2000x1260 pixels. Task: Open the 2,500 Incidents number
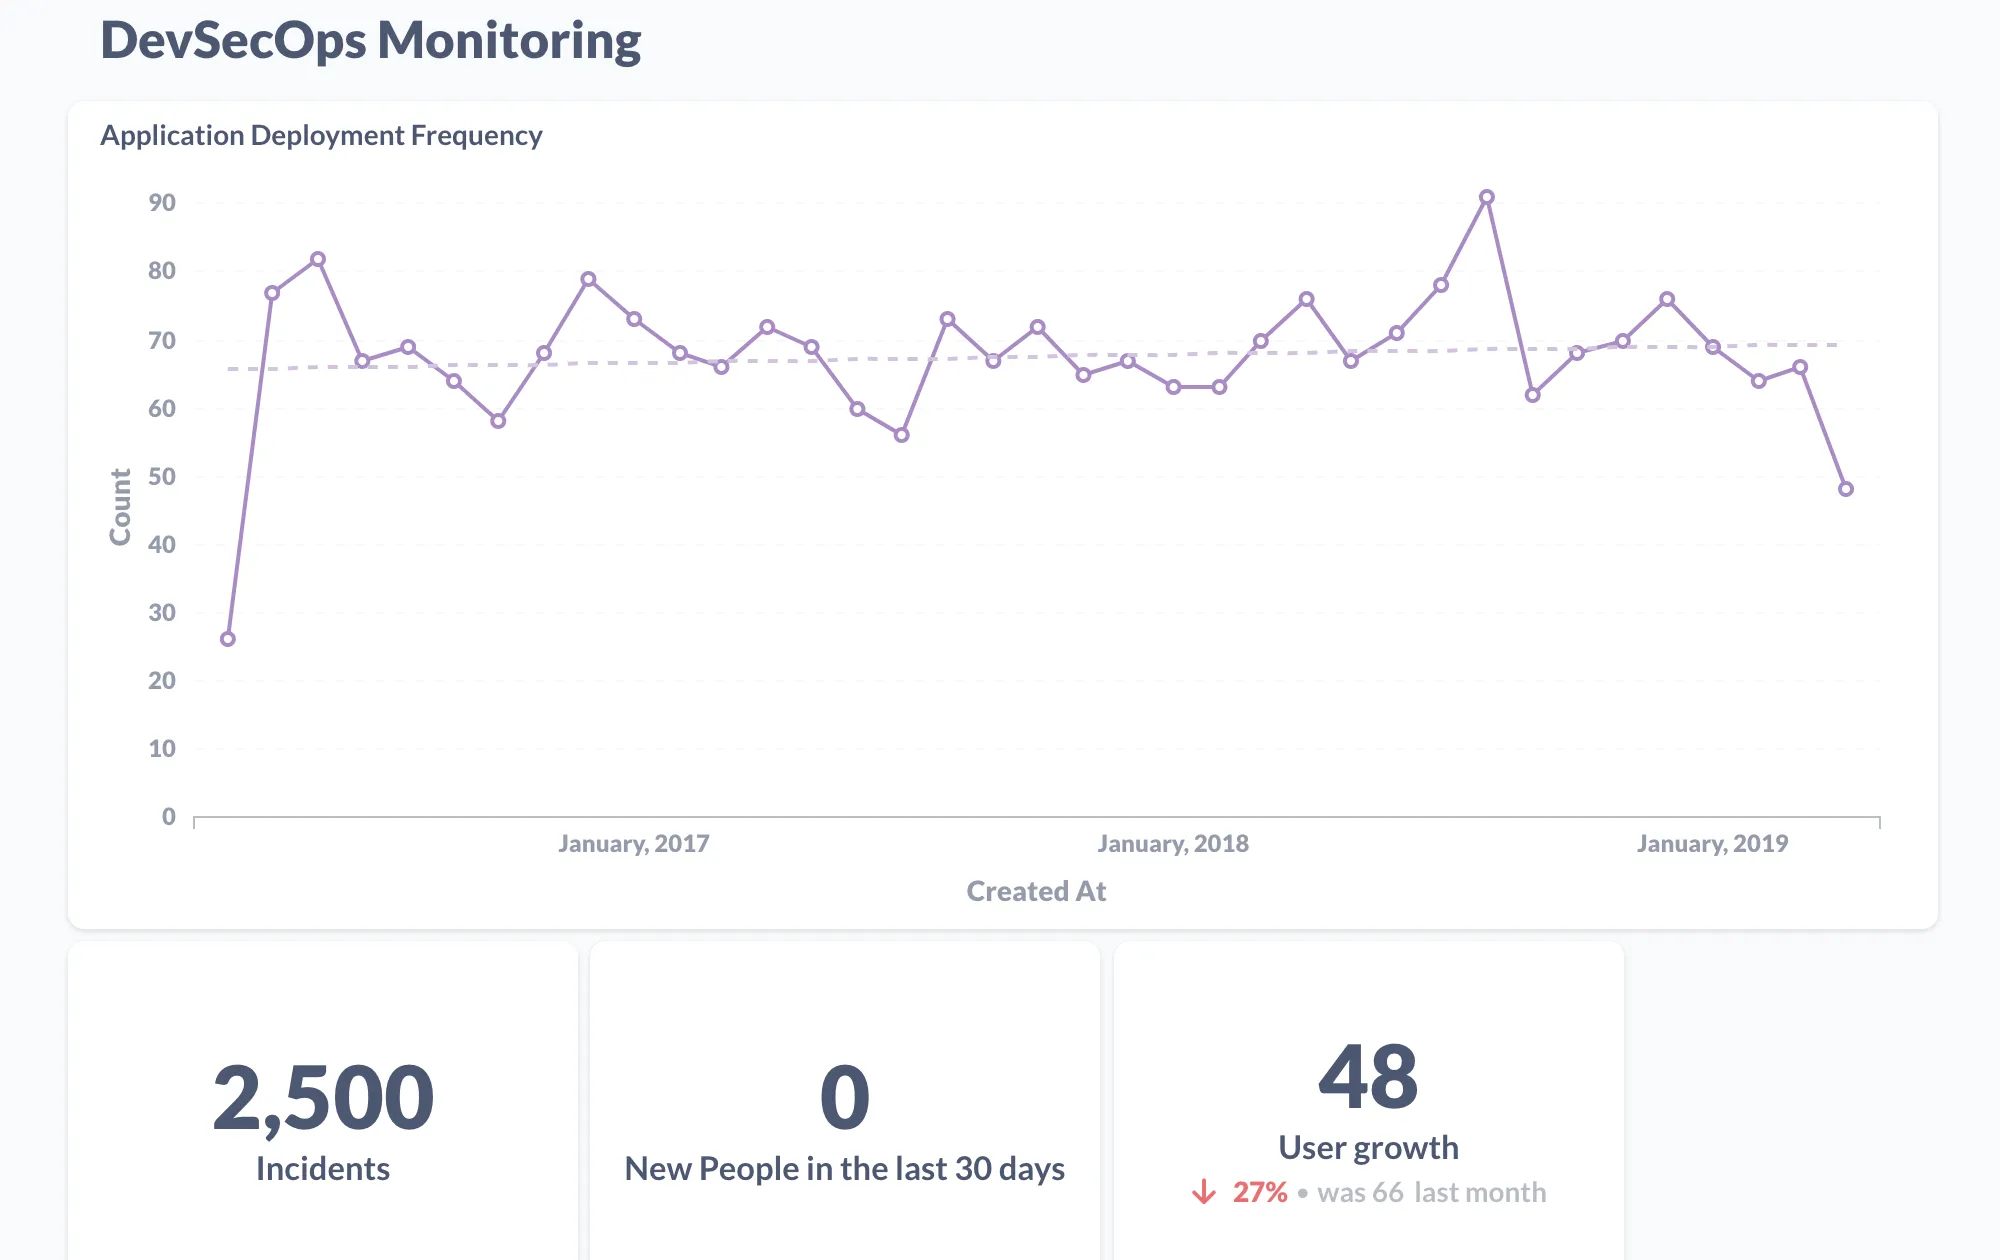coord(323,1098)
